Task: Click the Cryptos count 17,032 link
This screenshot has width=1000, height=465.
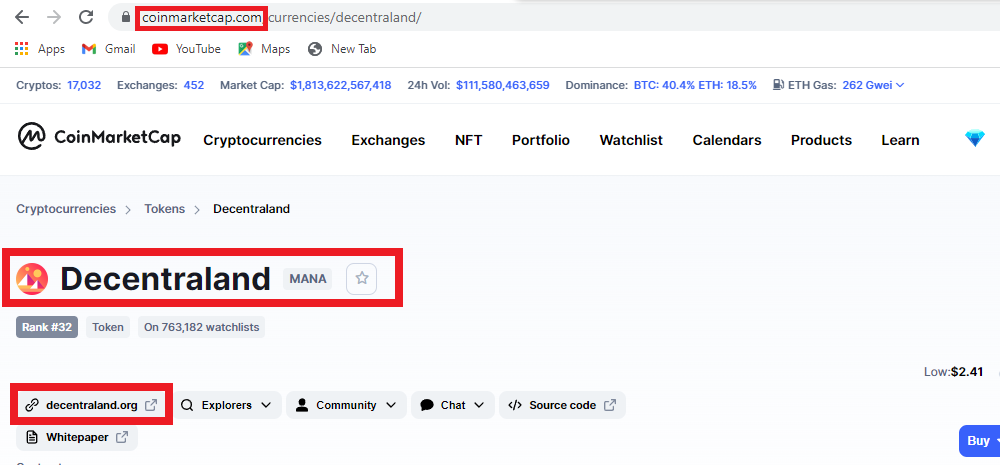Action: point(84,85)
